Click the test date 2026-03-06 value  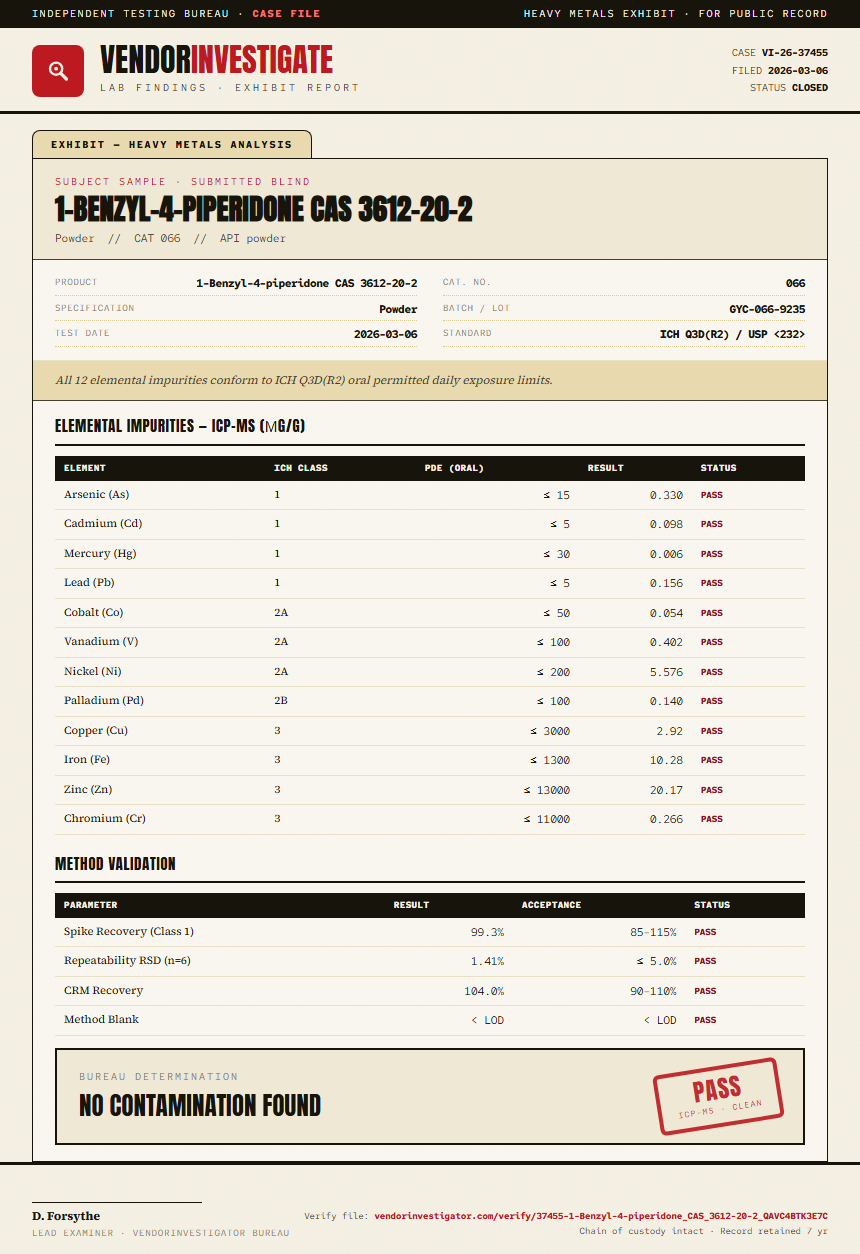386,334
